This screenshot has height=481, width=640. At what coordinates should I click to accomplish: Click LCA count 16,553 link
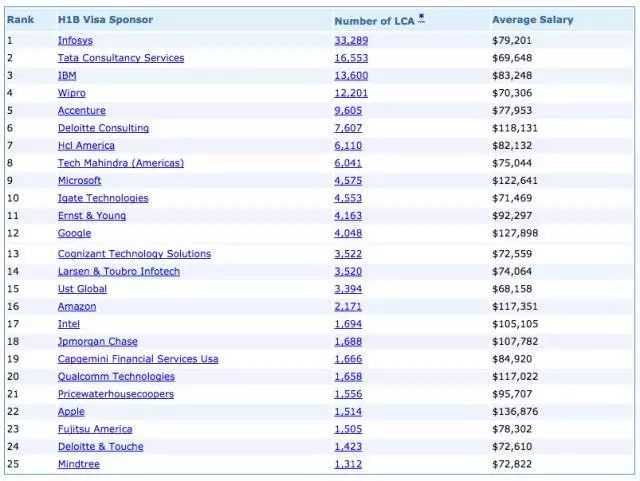tap(351, 58)
